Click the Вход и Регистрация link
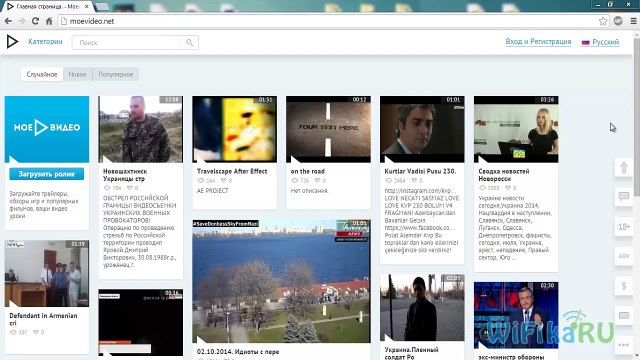The image size is (640, 360). click(538, 42)
